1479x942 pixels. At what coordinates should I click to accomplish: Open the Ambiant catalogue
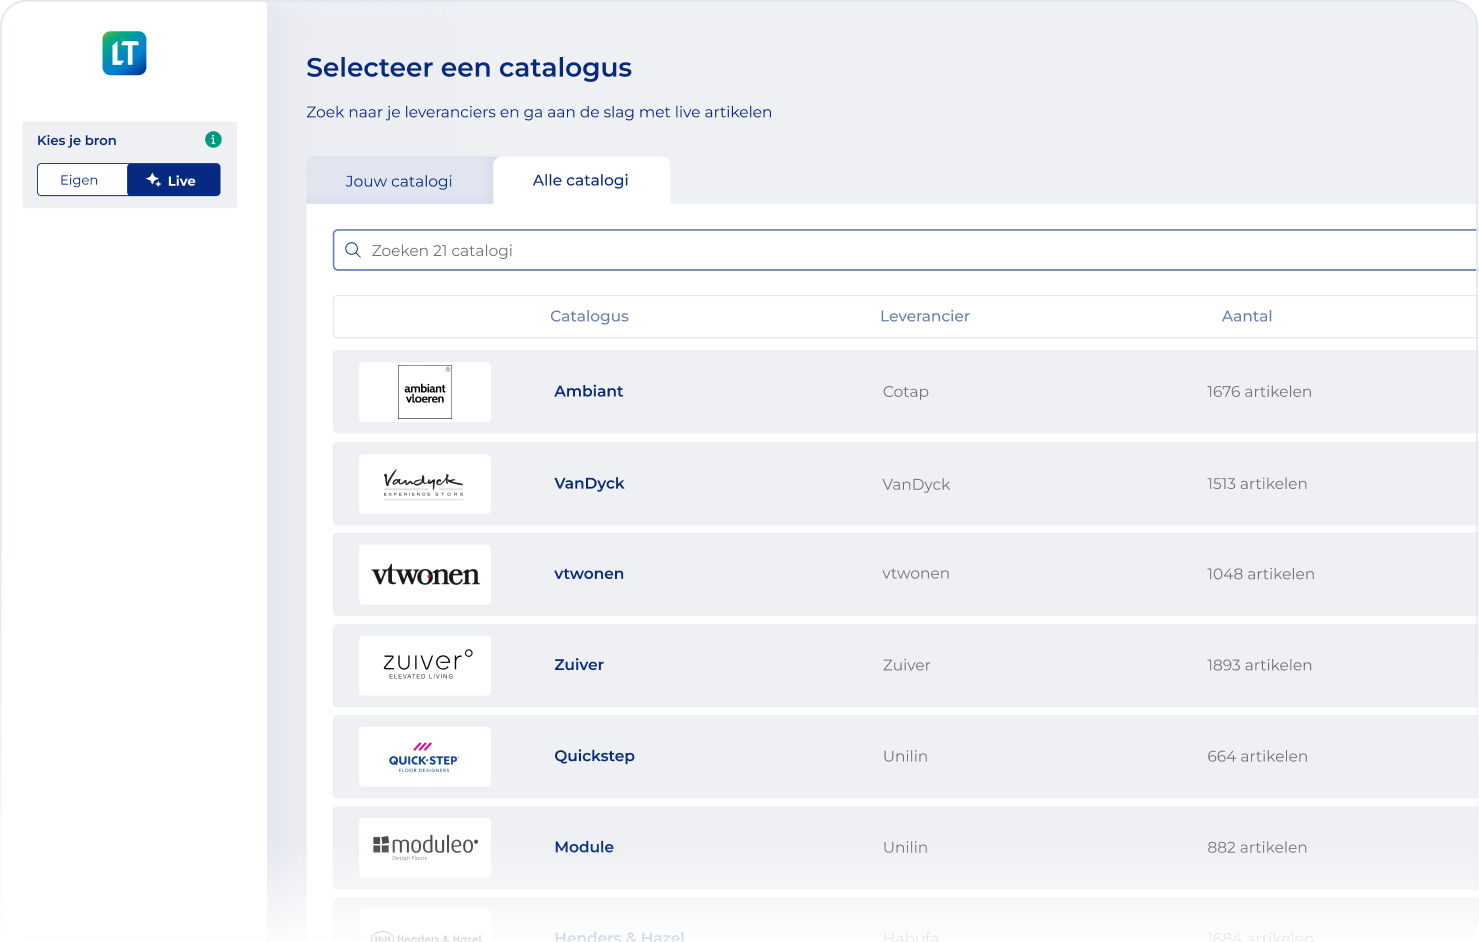tap(588, 391)
